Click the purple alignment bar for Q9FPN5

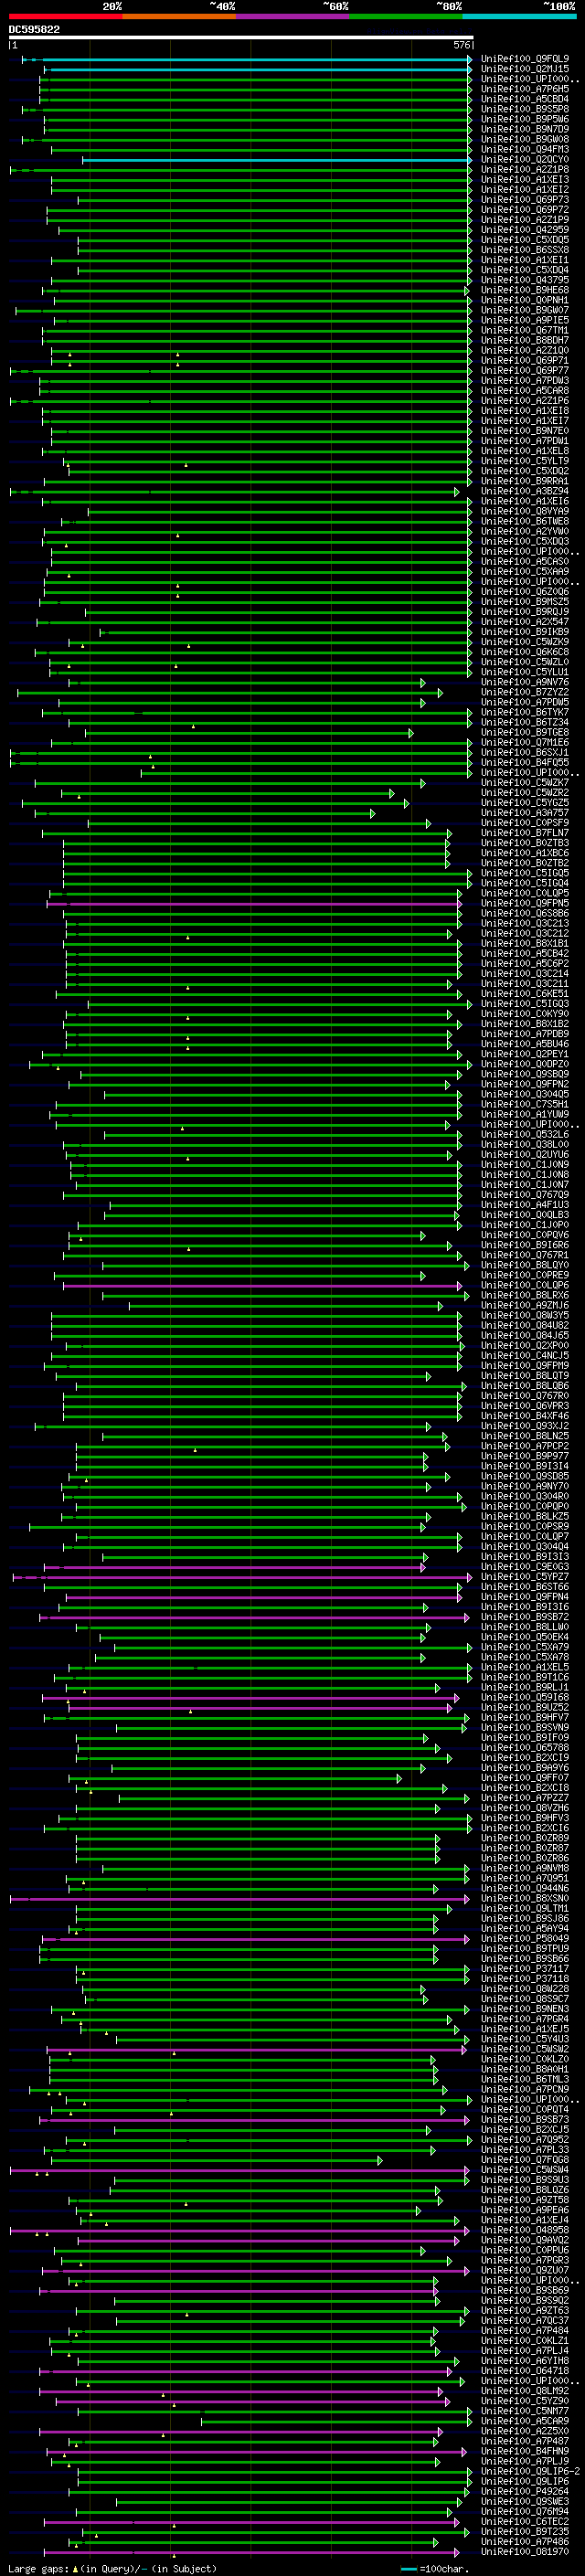255,903
